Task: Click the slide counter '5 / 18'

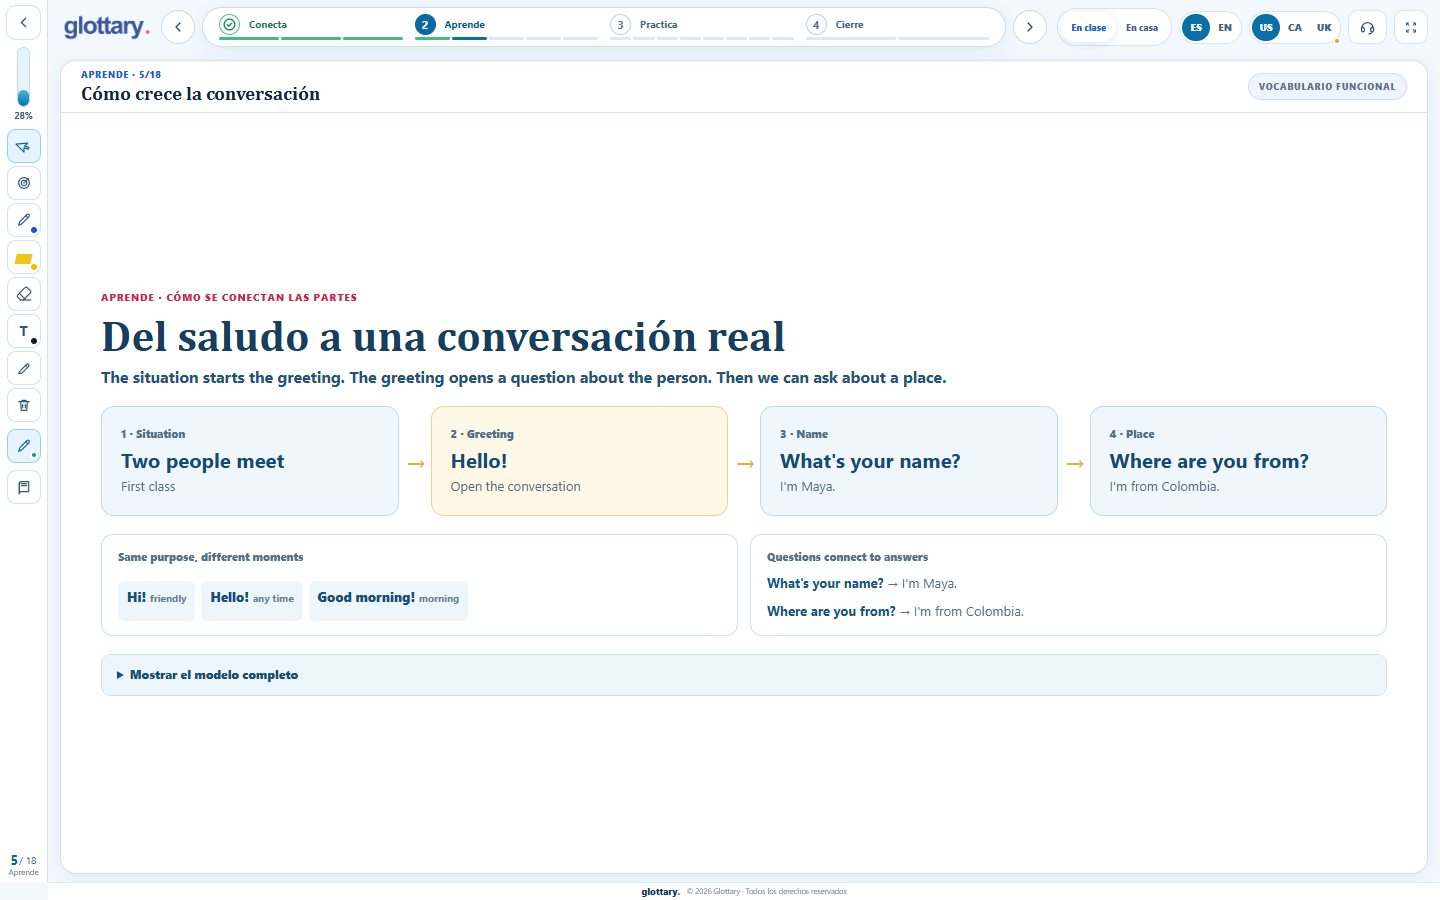Action: tap(23, 861)
